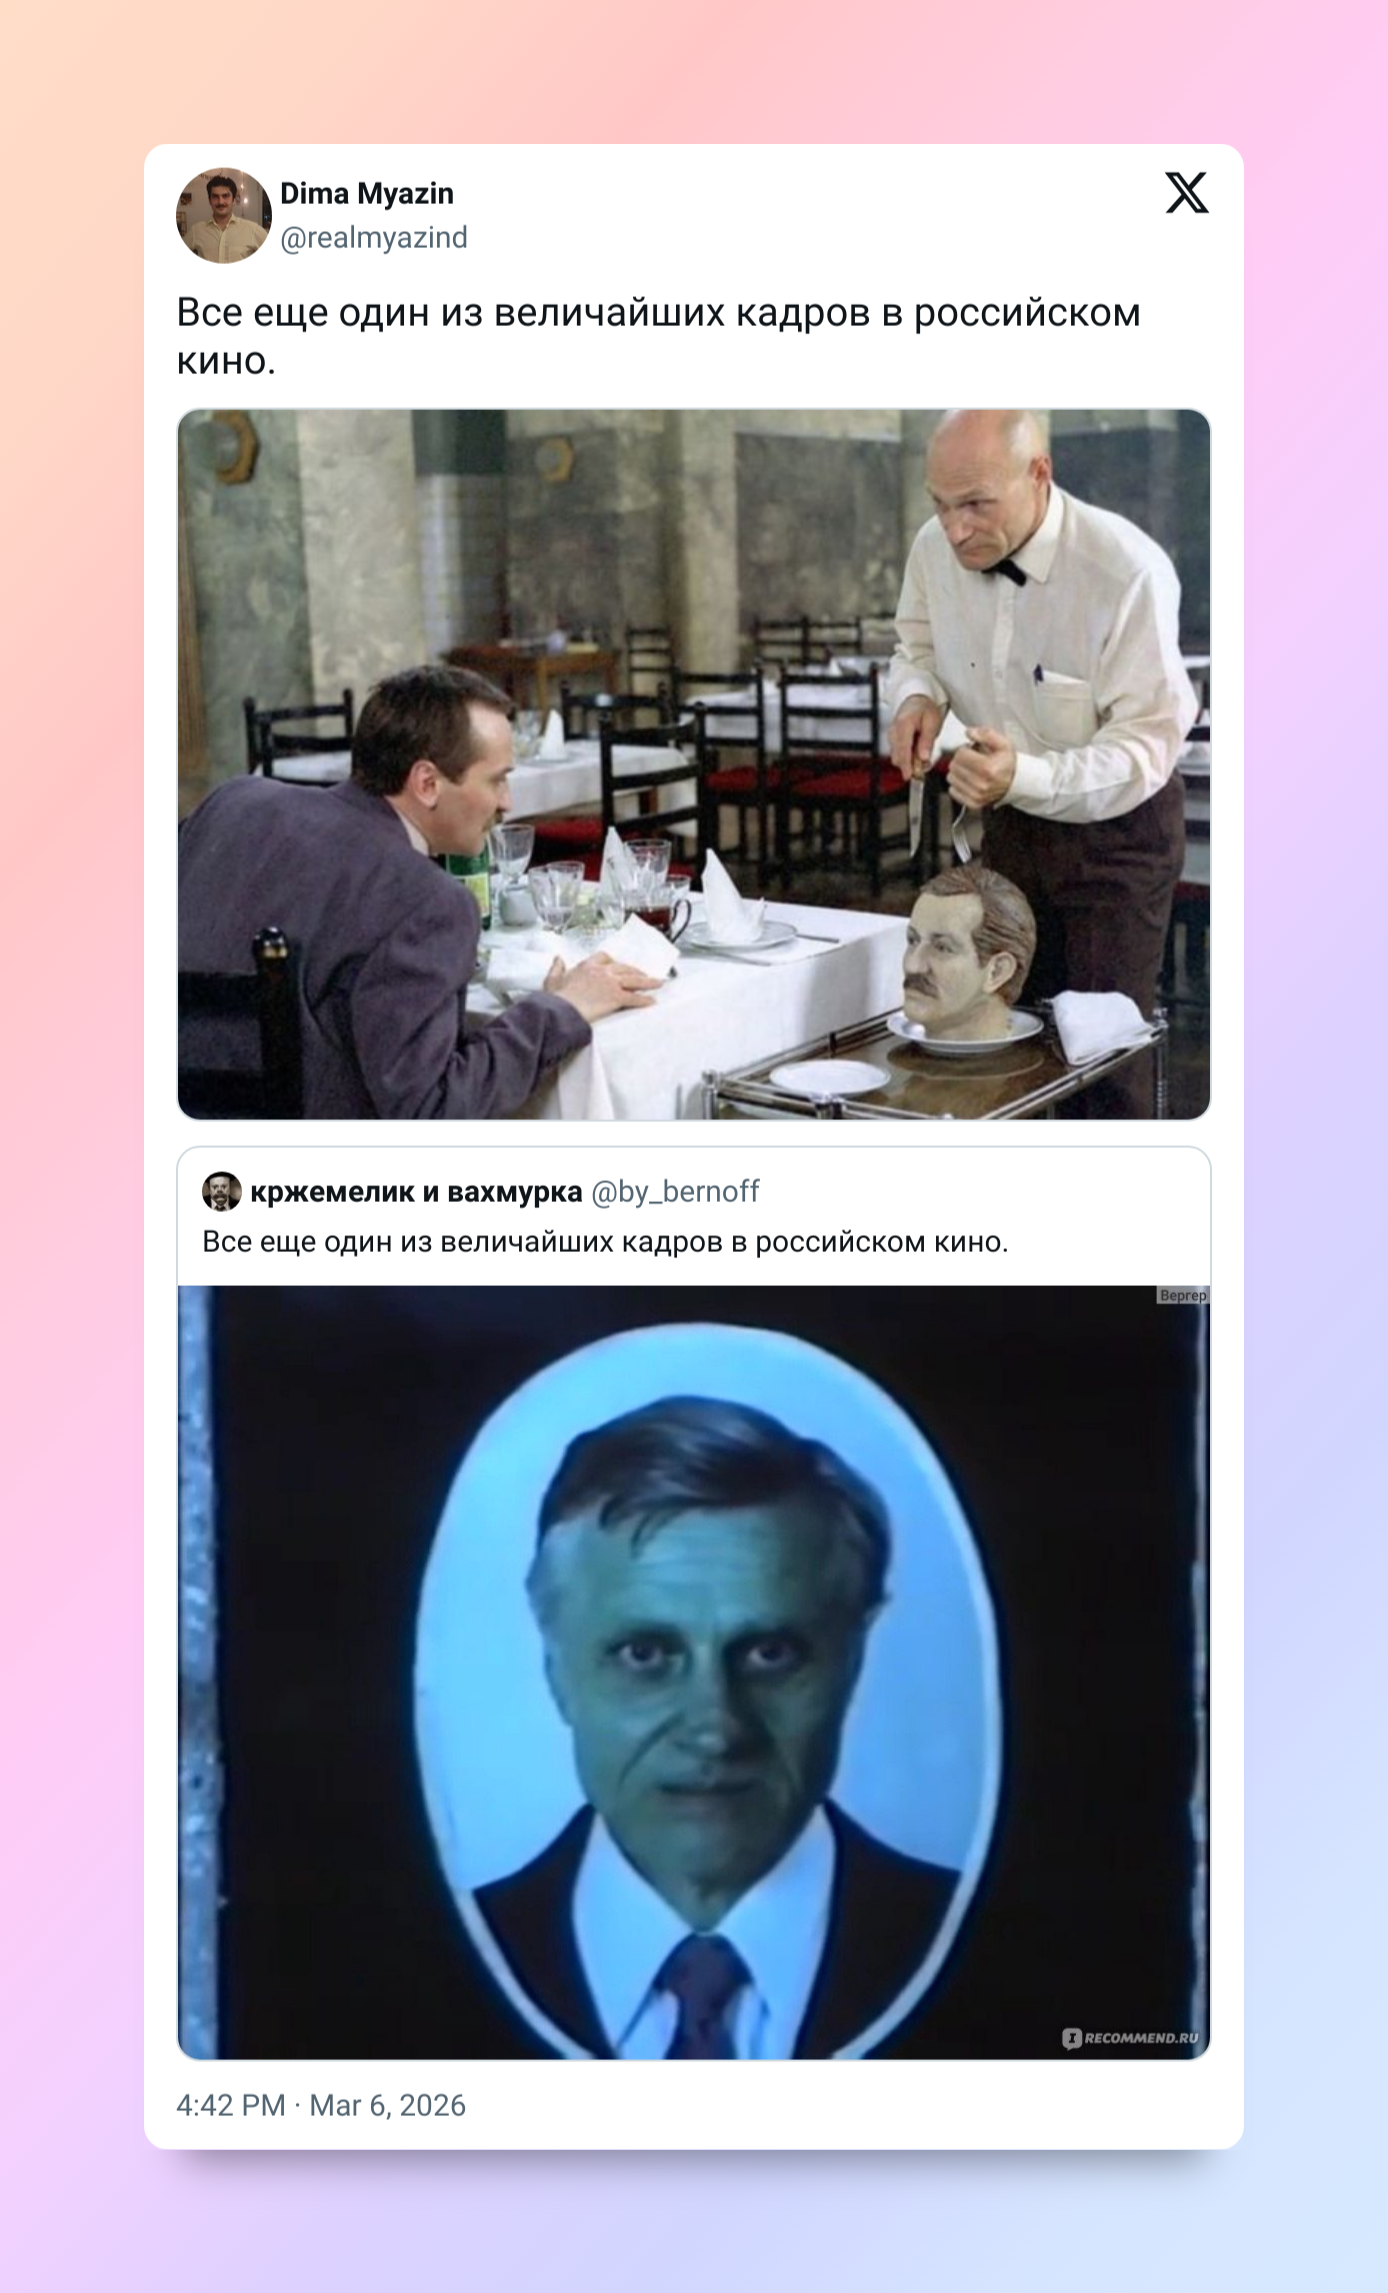Open the quoted author's small avatar
This screenshot has width=1388, height=2293.
pos(221,1191)
